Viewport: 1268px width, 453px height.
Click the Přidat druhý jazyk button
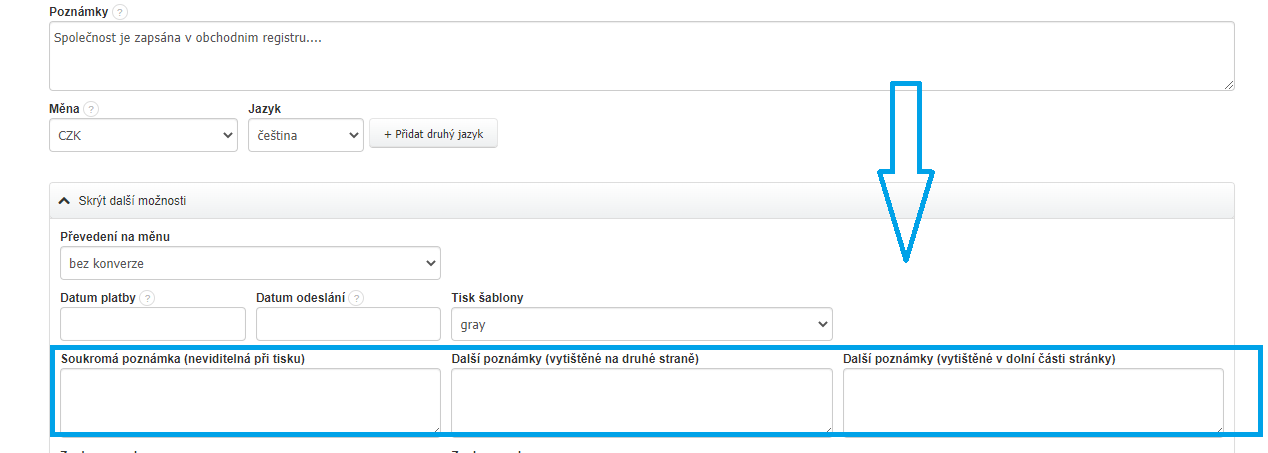tap(433, 134)
